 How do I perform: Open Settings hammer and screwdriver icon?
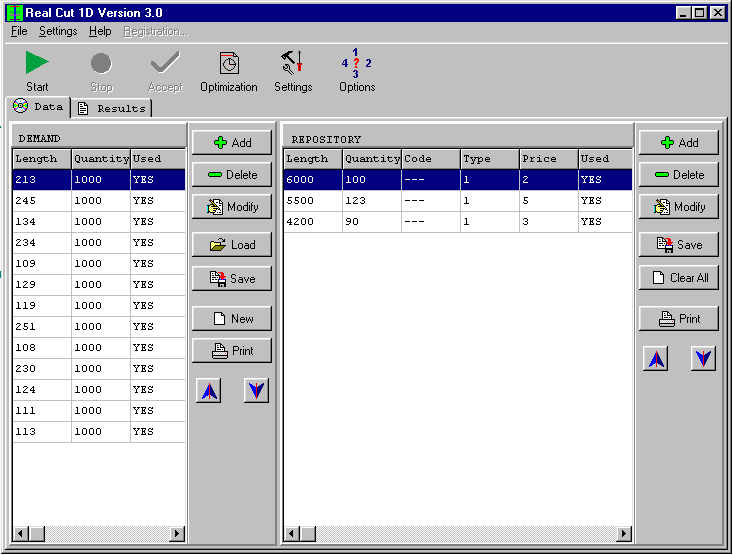tap(293, 63)
